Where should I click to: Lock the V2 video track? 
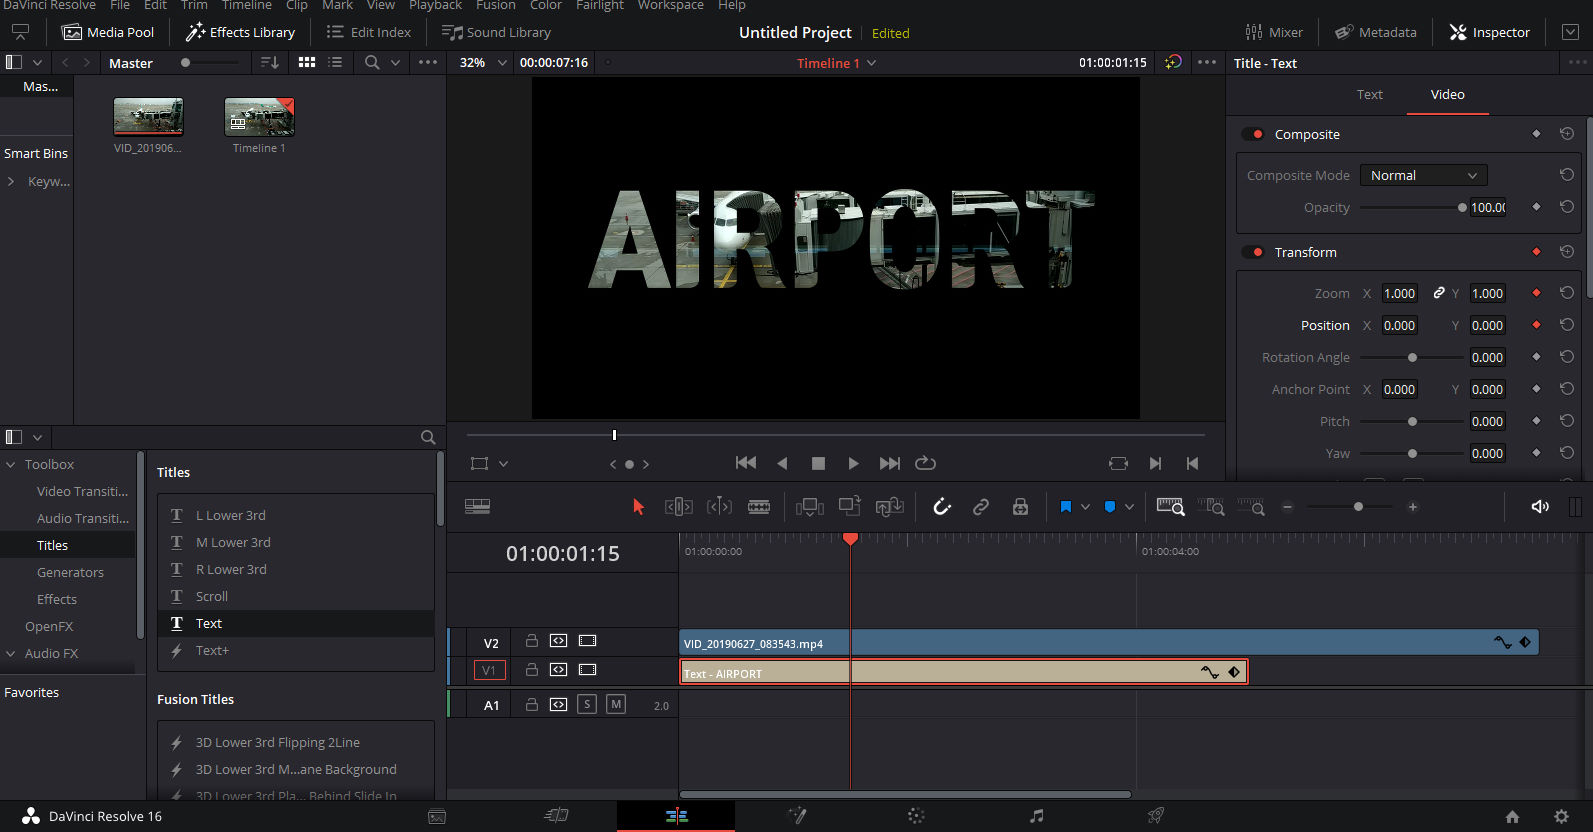532,641
